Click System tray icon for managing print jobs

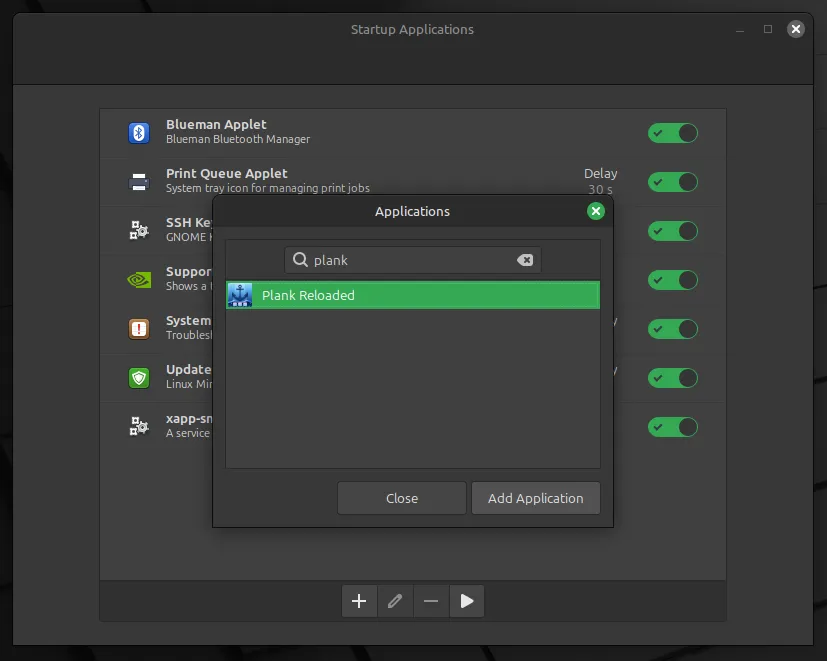268,188
